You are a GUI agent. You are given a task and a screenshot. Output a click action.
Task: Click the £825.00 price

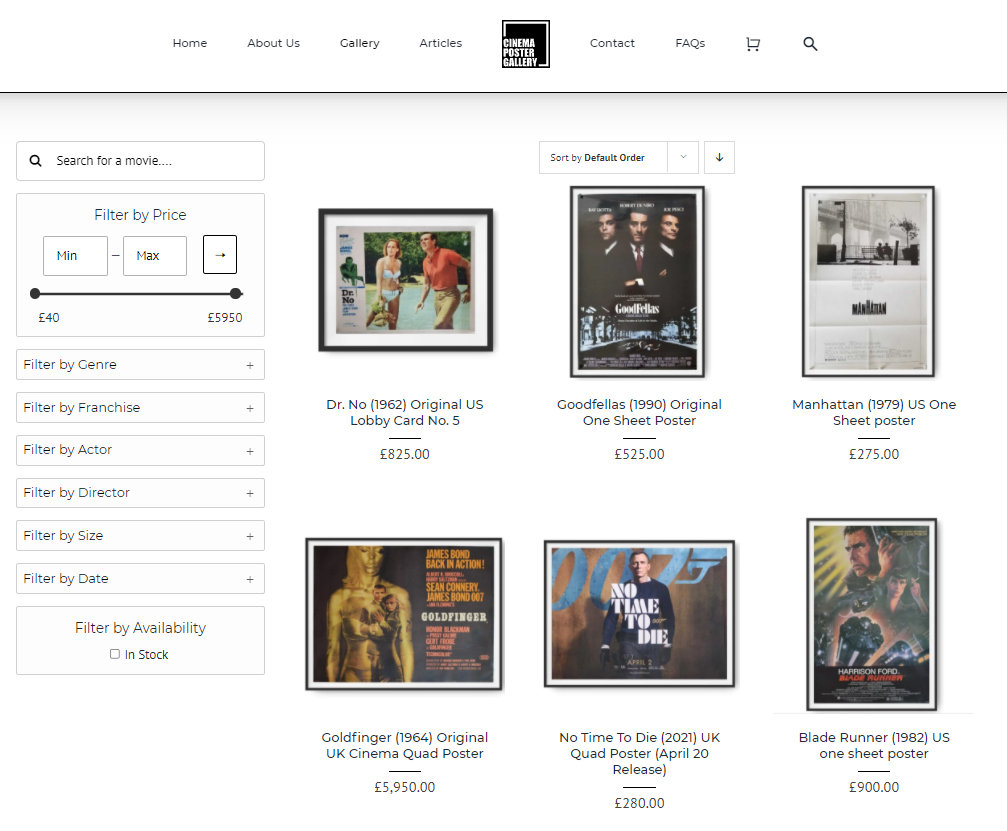click(405, 454)
